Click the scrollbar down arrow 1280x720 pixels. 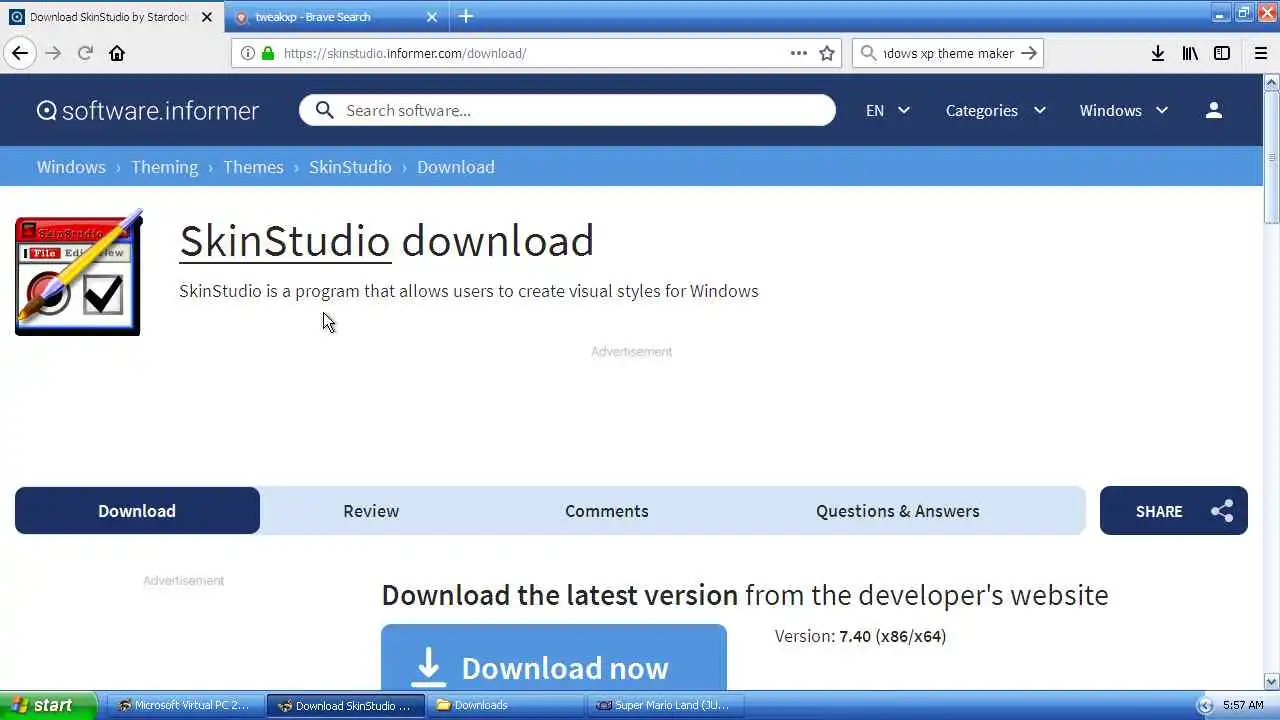click(x=1271, y=681)
